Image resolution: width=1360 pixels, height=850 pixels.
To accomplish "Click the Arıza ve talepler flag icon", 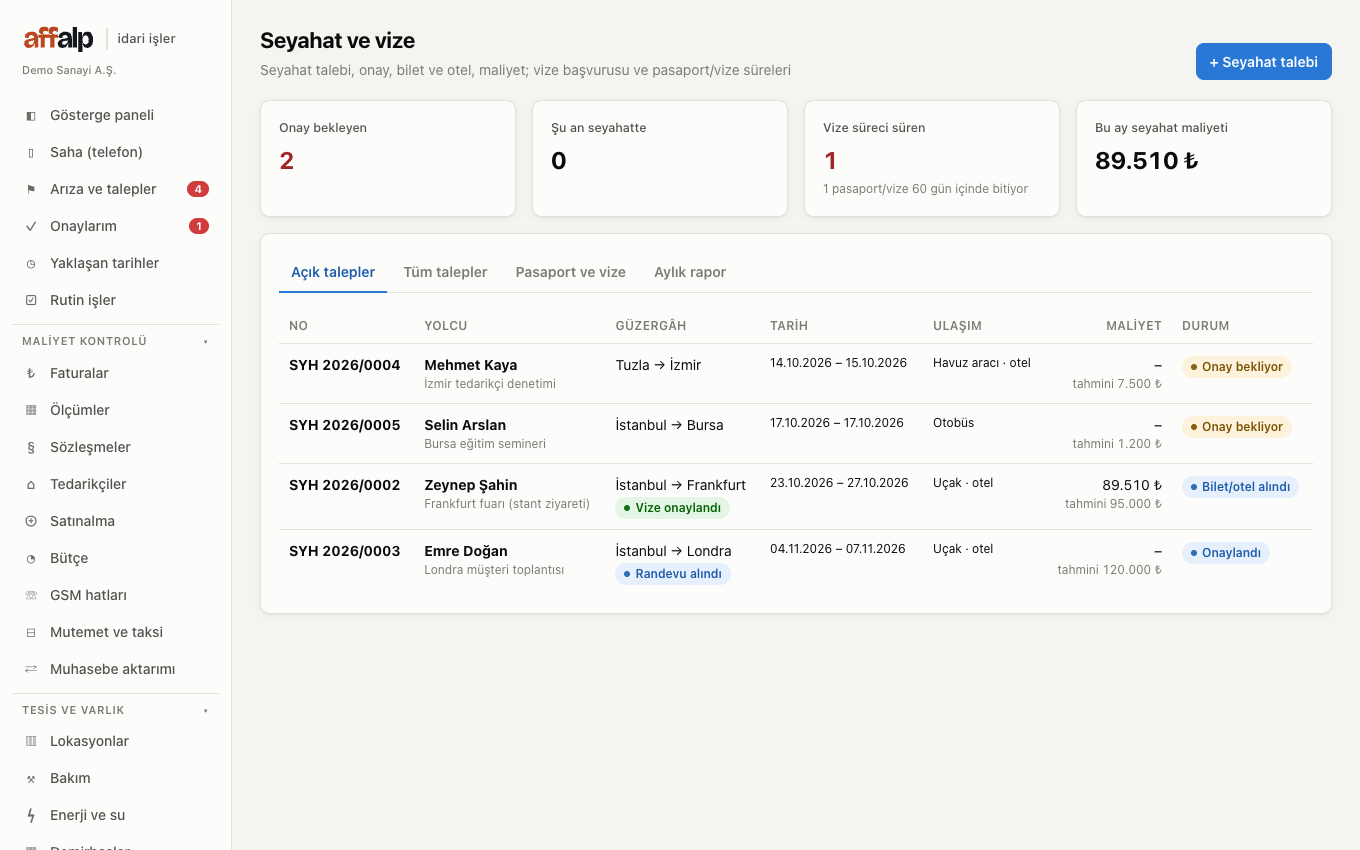I will pyautogui.click(x=31, y=189).
